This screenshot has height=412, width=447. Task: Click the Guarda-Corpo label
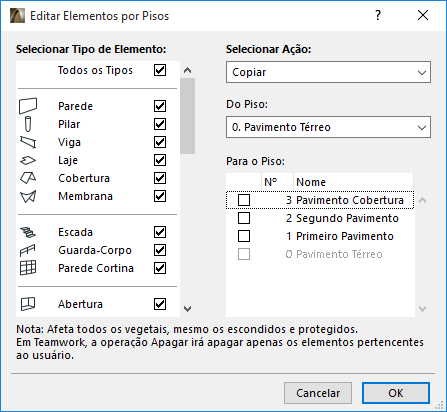(x=95, y=250)
